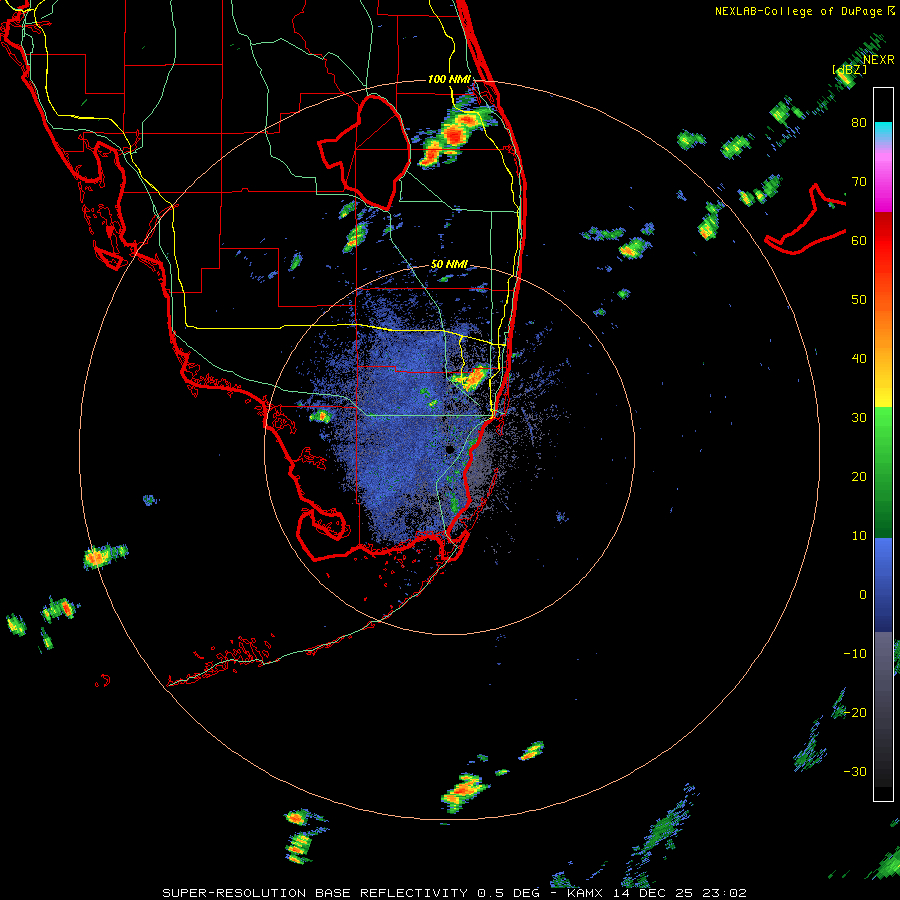The image size is (900, 900).
Task: Click the black radar site dot
Action: (x=449, y=449)
